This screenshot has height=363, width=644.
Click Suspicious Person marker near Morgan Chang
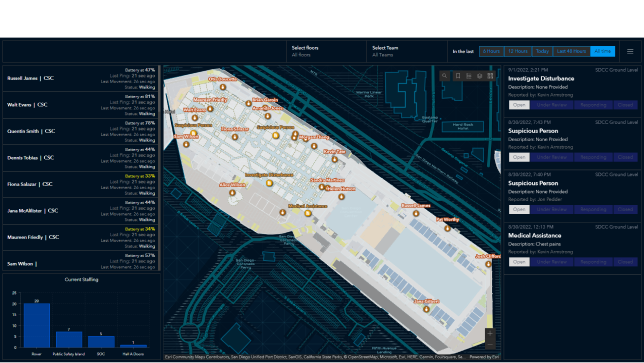[276, 136]
